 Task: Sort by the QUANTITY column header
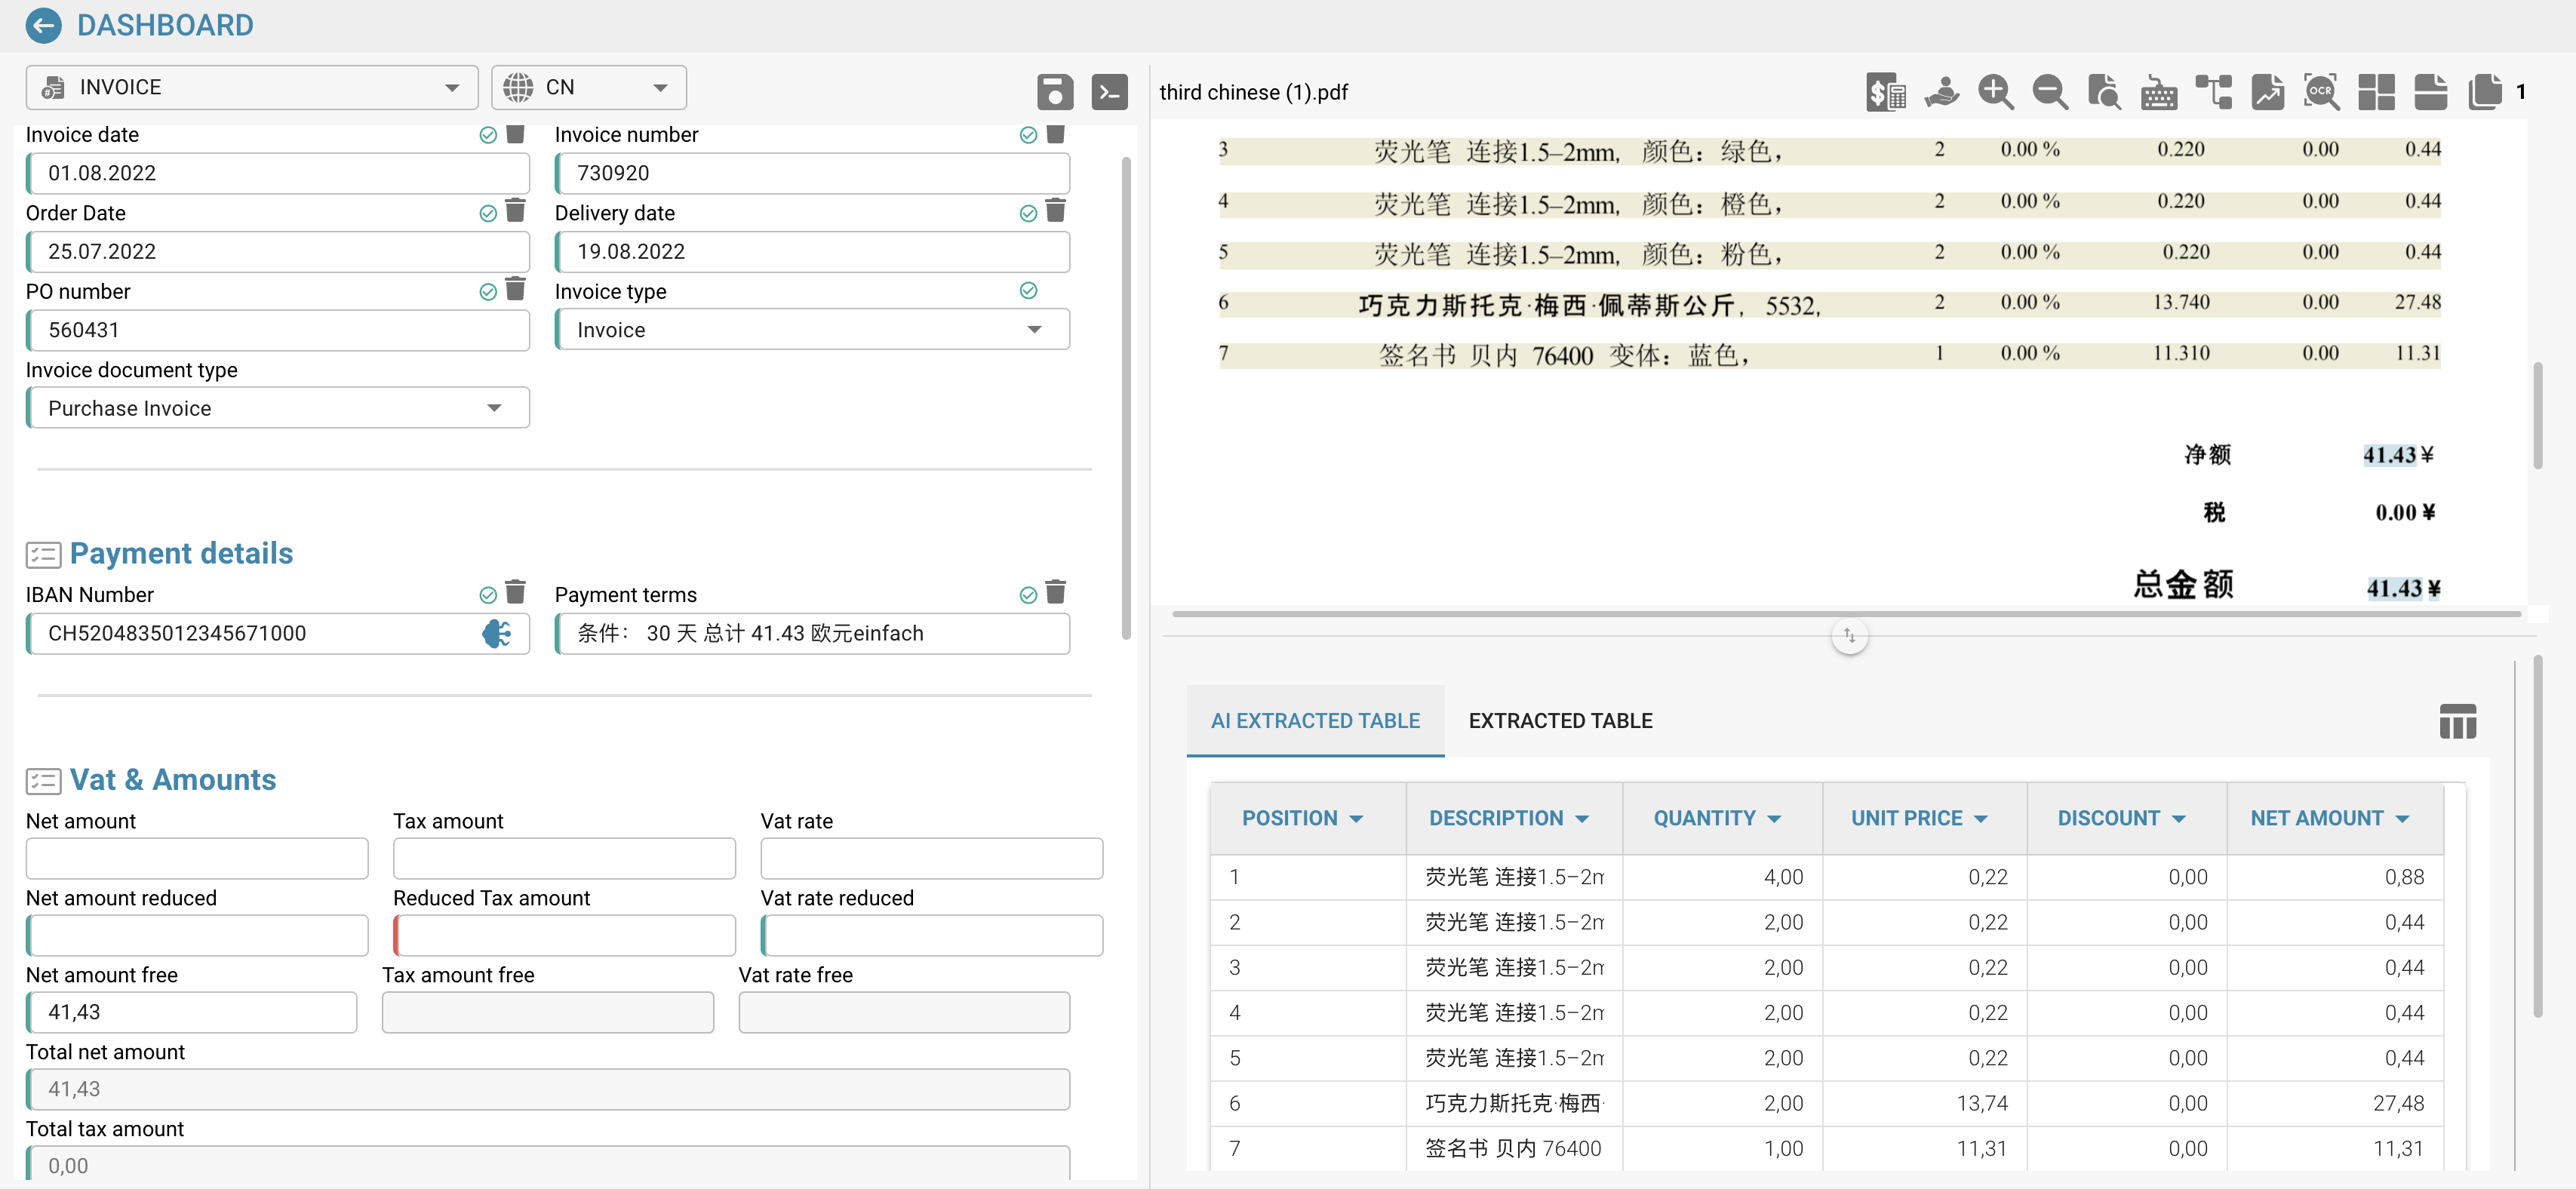(1716, 818)
